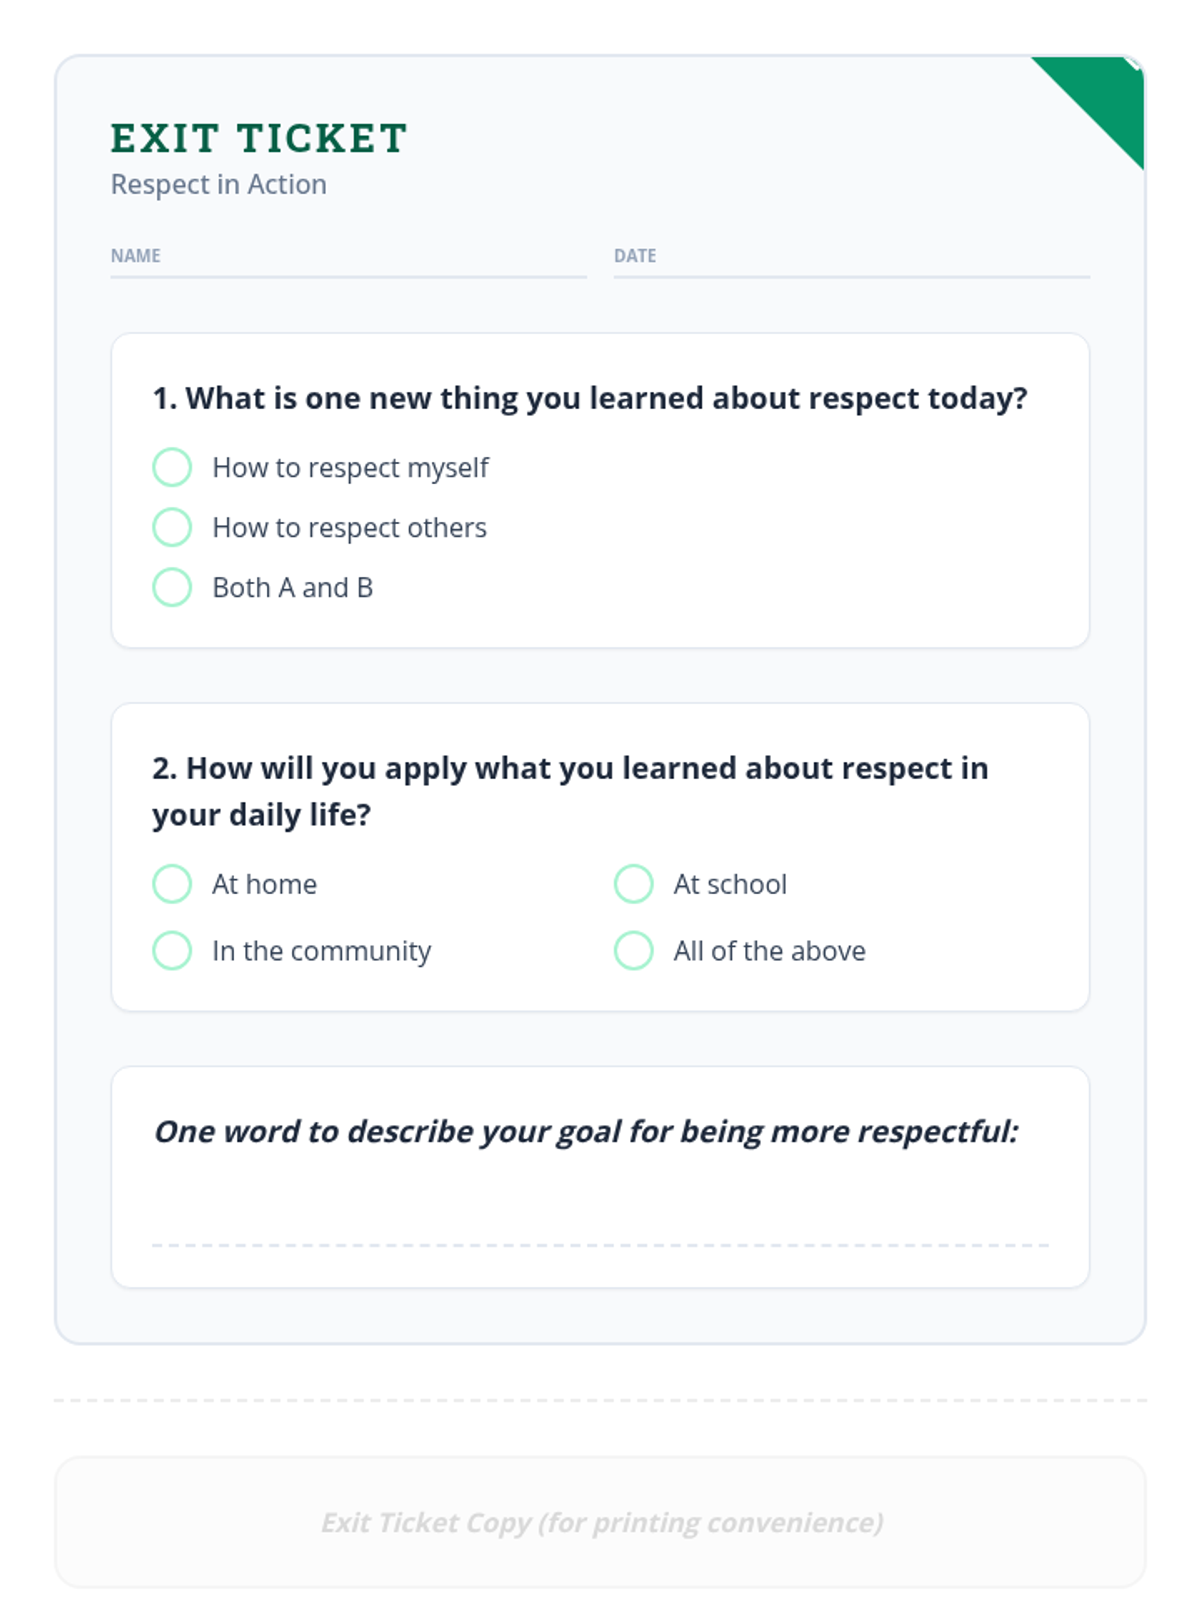Pick the "Both A and B" radio option
This screenshot has height=1600, width=1200.
pos(172,587)
